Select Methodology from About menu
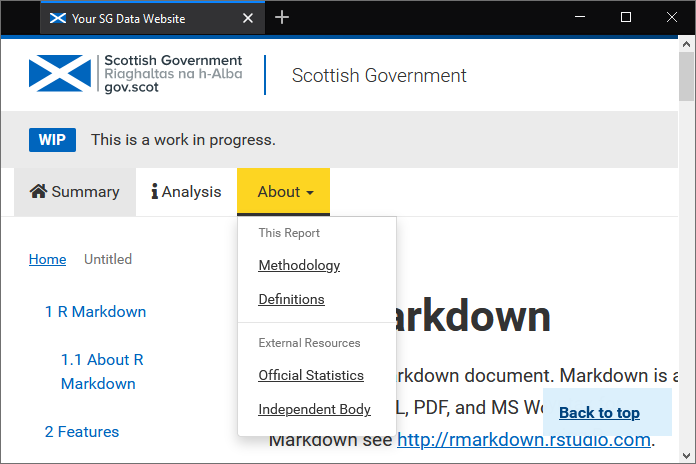The width and height of the screenshot is (696, 464). [x=299, y=265]
